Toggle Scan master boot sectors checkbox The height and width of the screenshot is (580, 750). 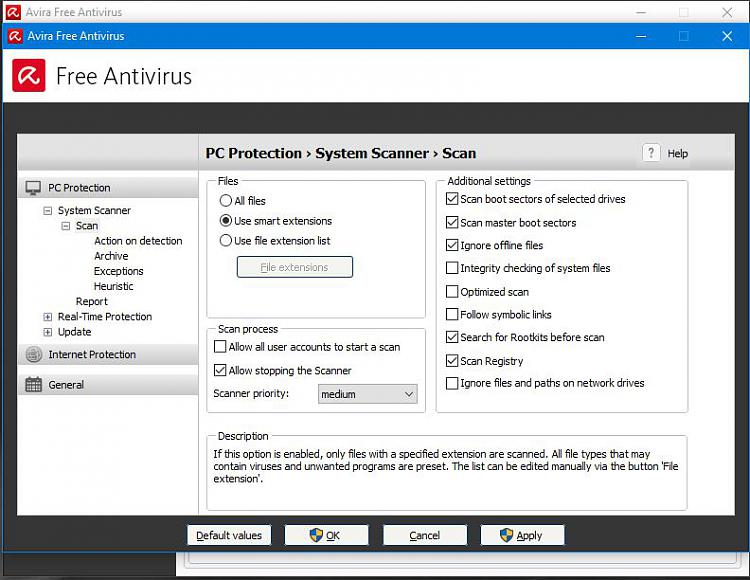pyautogui.click(x=452, y=222)
